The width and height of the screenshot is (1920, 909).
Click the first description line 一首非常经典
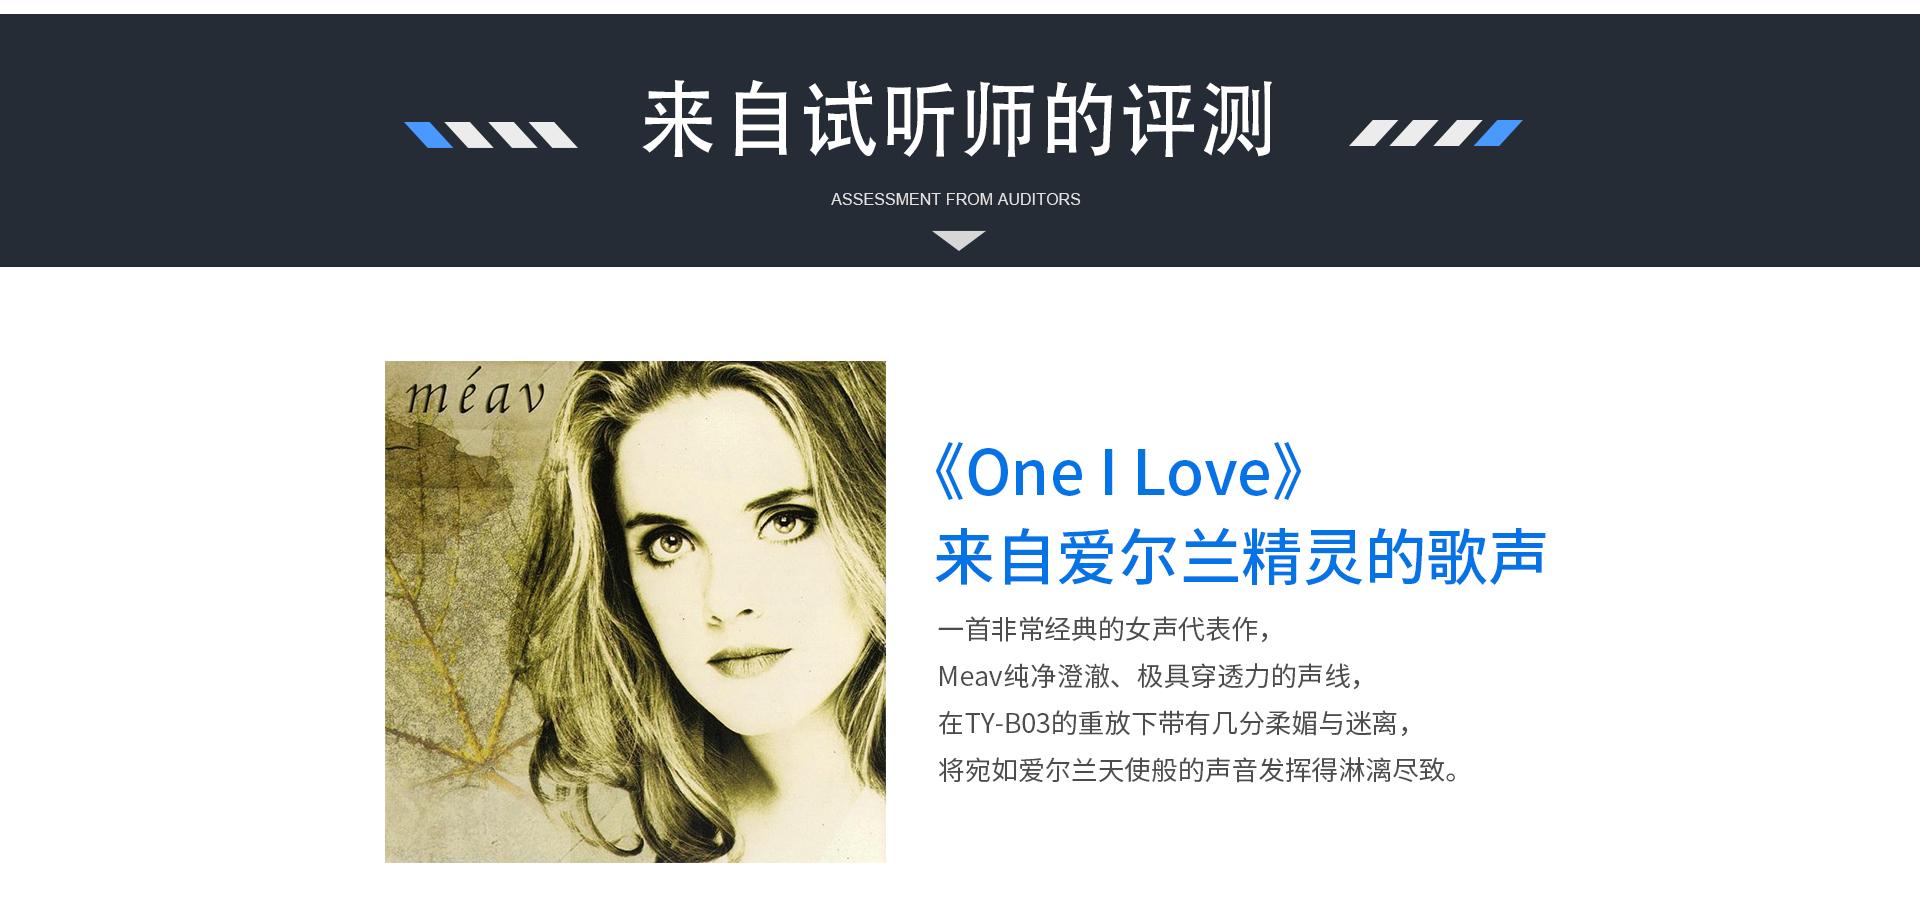click(1104, 629)
